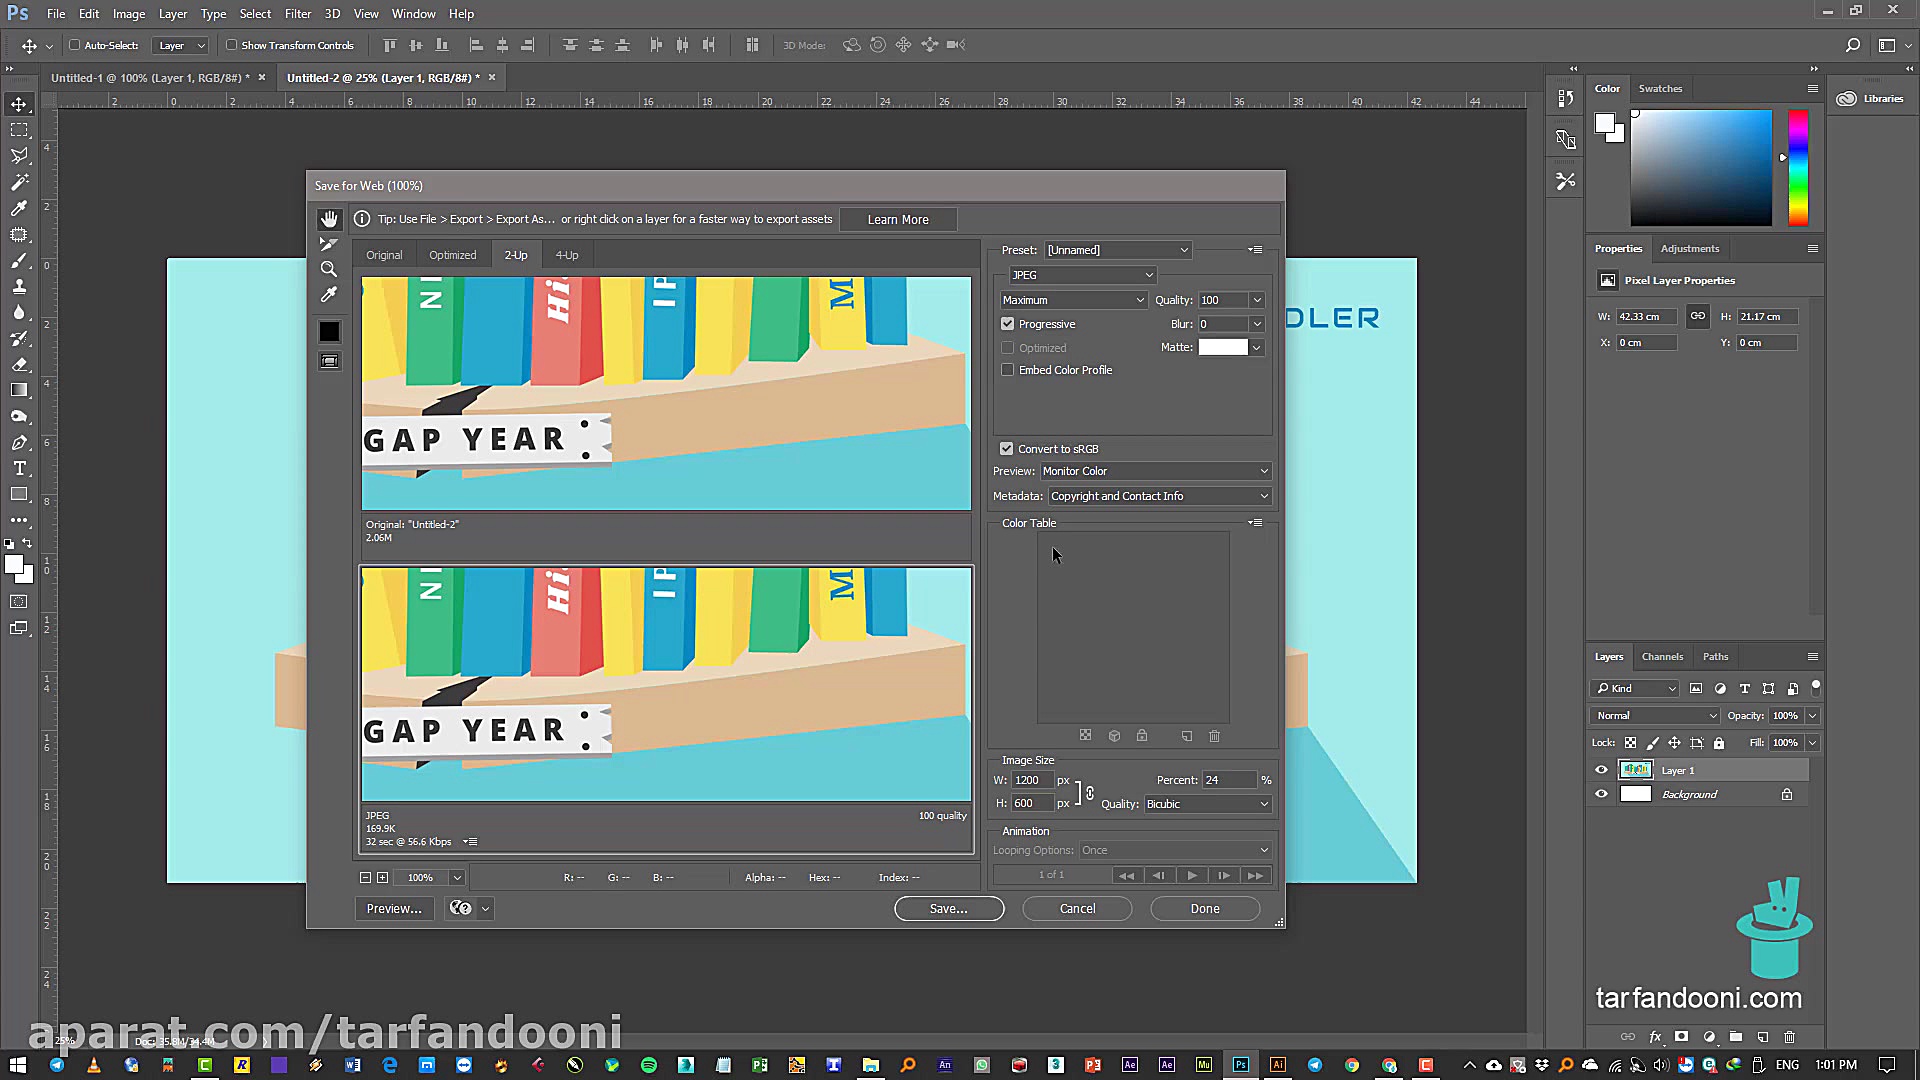This screenshot has width=1920, height=1080.
Task: Expand the Metadata dropdown
Action: click(x=1159, y=496)
